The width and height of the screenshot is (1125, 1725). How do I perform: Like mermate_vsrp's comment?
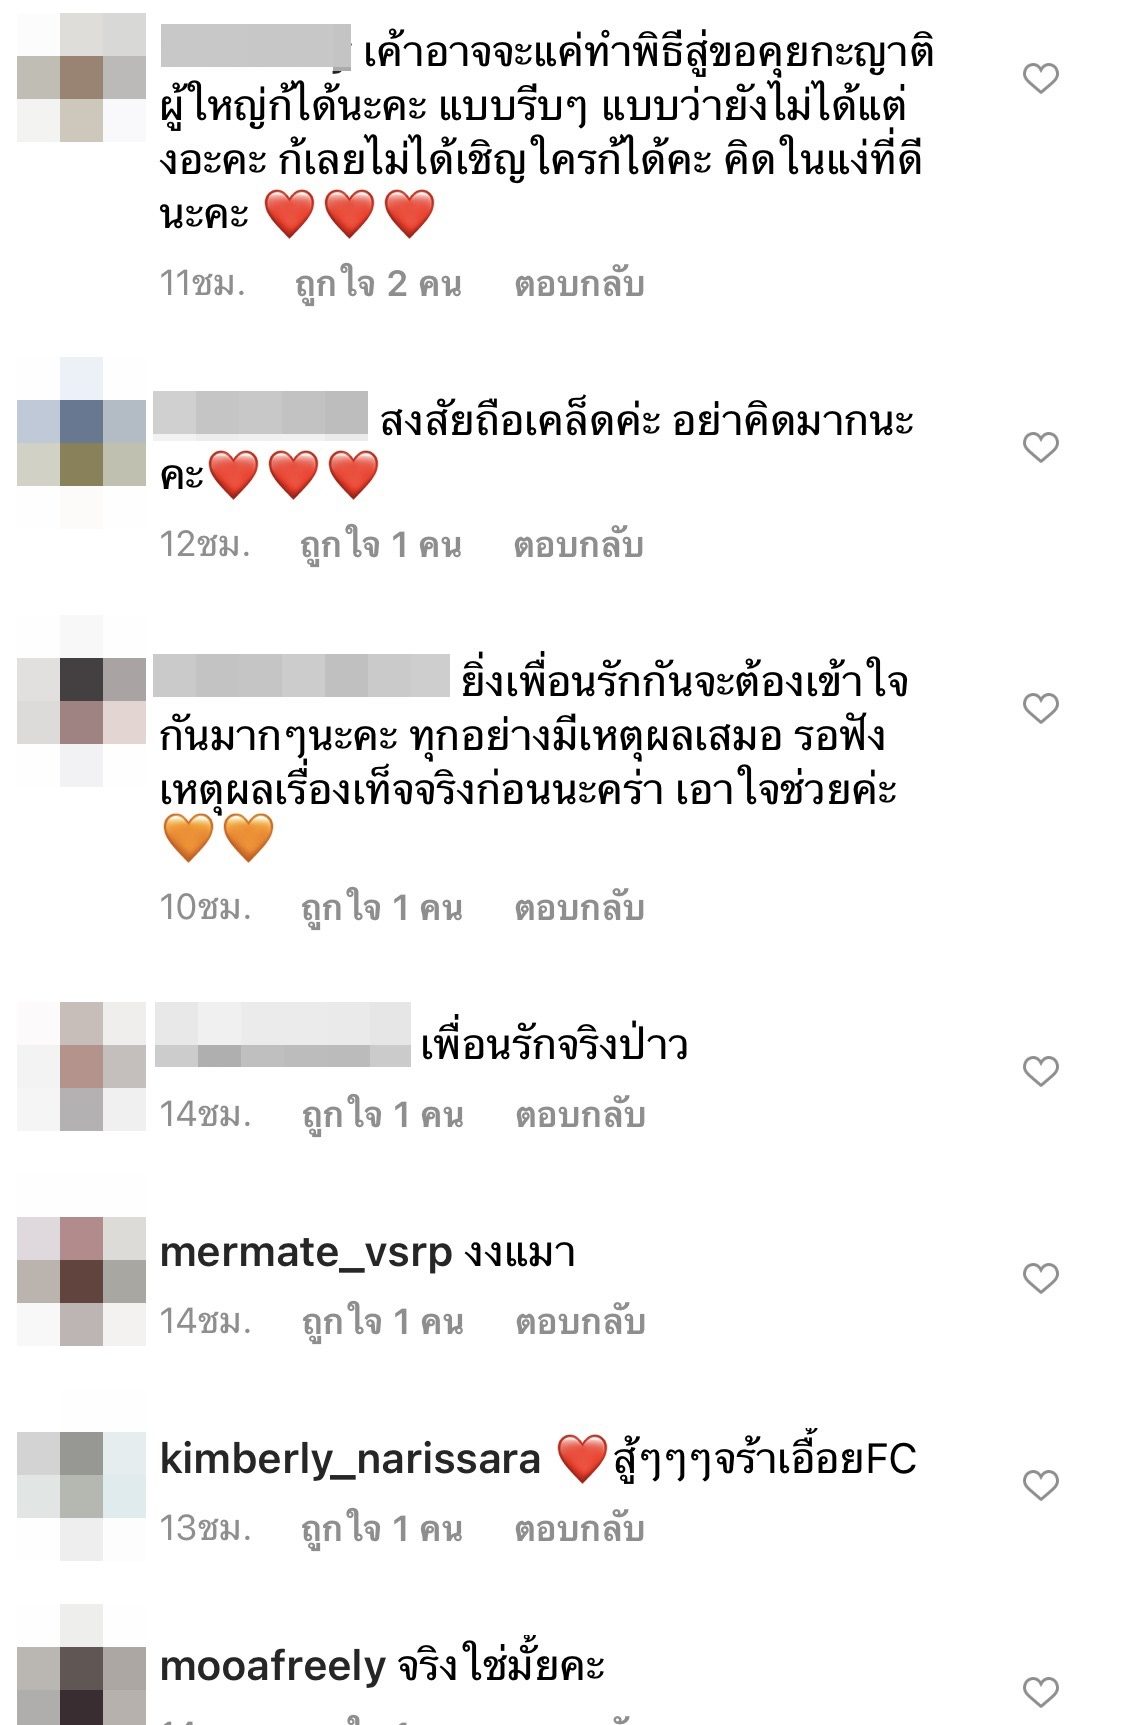coord(1041,1278)
